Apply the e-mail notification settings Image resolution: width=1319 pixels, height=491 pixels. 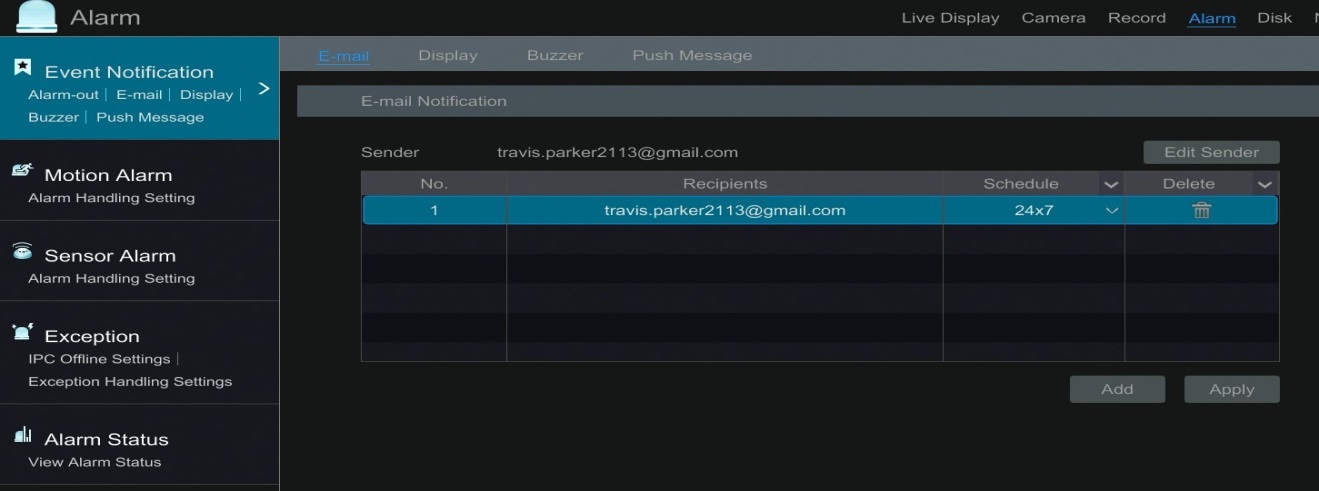[1232, 389]
